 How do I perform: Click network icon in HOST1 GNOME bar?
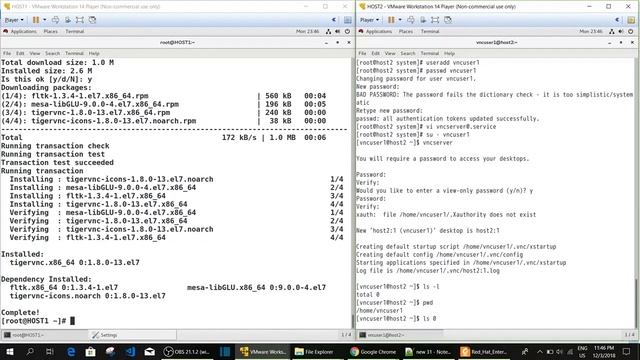[329, 31]
